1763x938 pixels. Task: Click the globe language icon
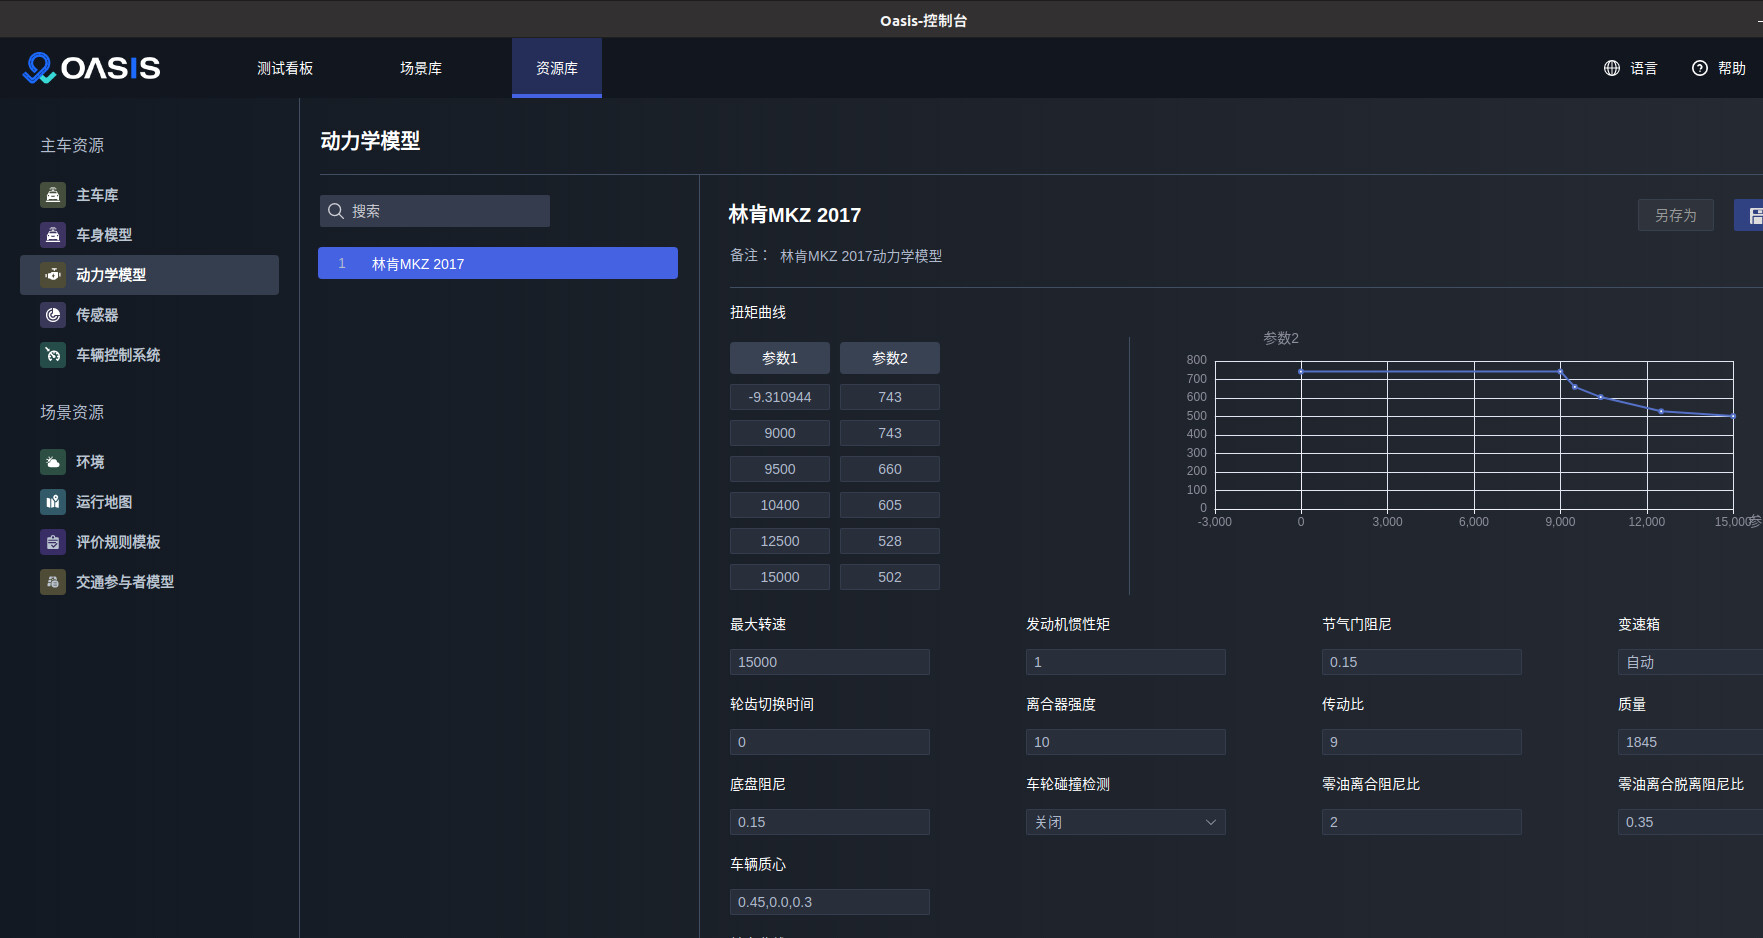pyautogui.click(x=1612, y=68)
